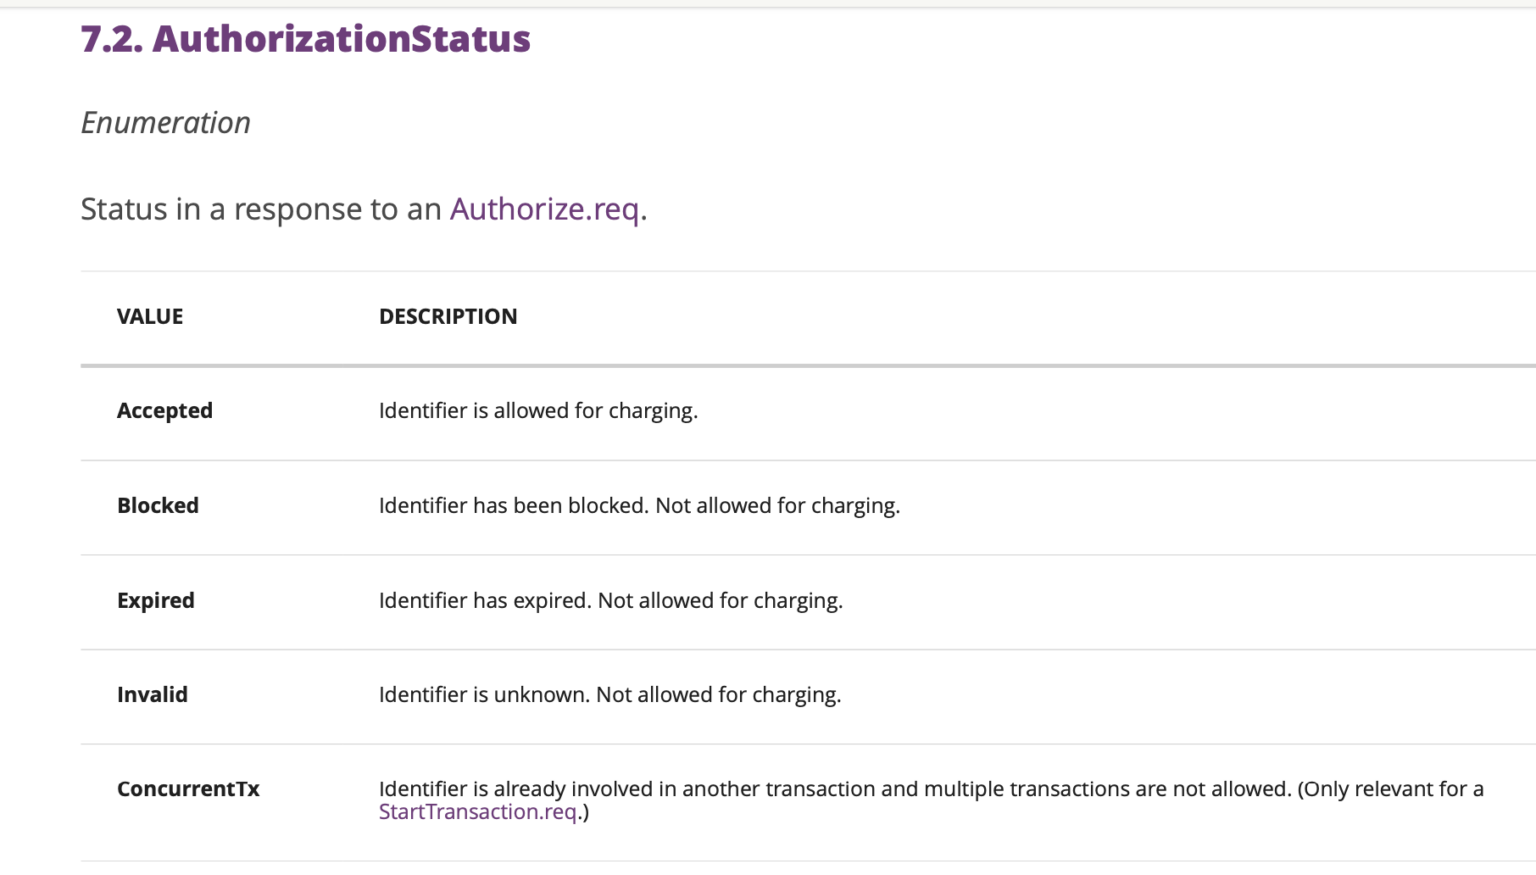Click 'Not allowed for charging' in Blocked row
Viewport: 1536px width, 875px height.
click(777, 506)
